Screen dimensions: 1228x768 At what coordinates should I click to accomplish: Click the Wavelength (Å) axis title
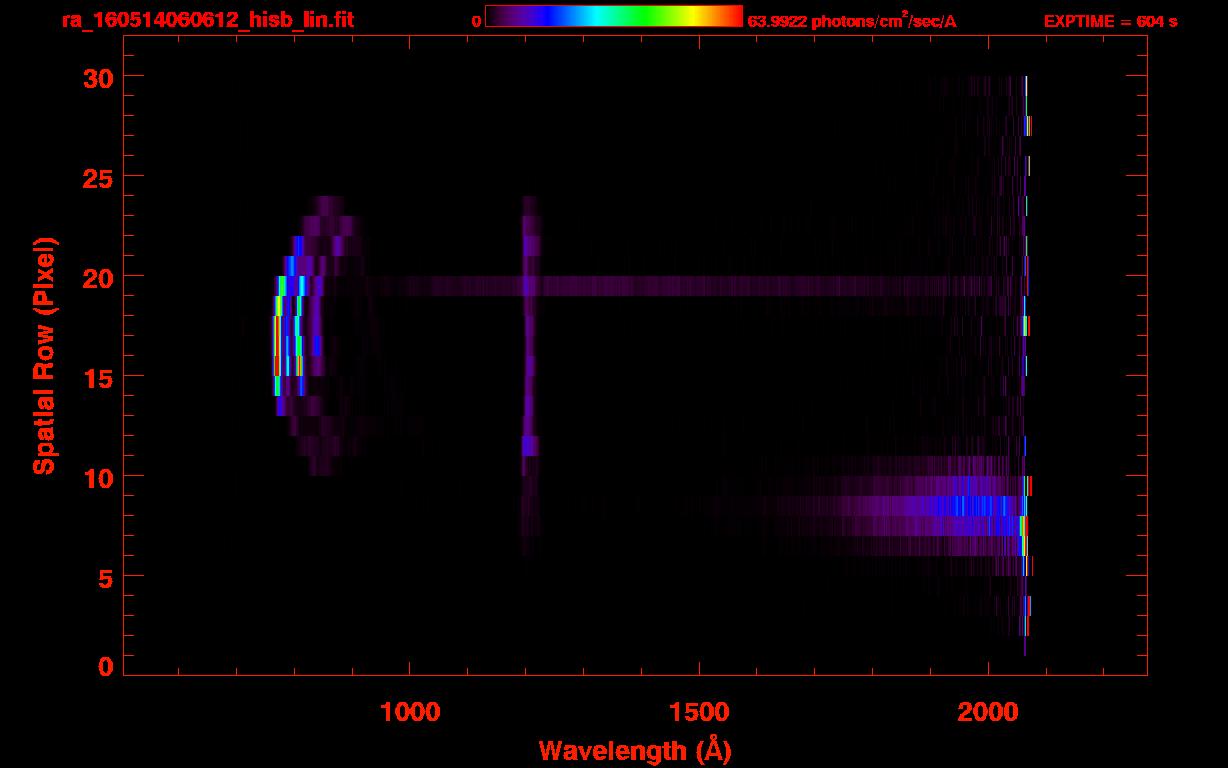[635, 750]
